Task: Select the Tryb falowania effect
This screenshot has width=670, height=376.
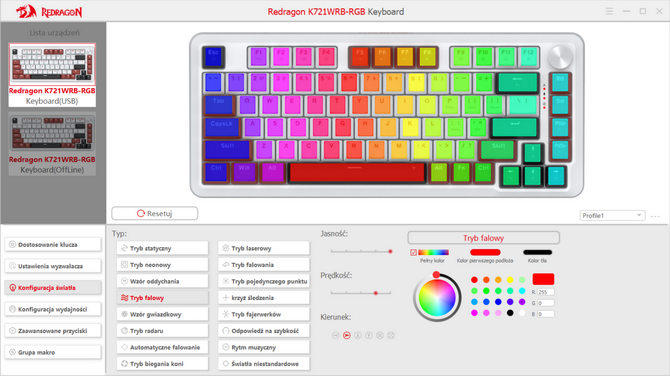Action: click(264, 265)
